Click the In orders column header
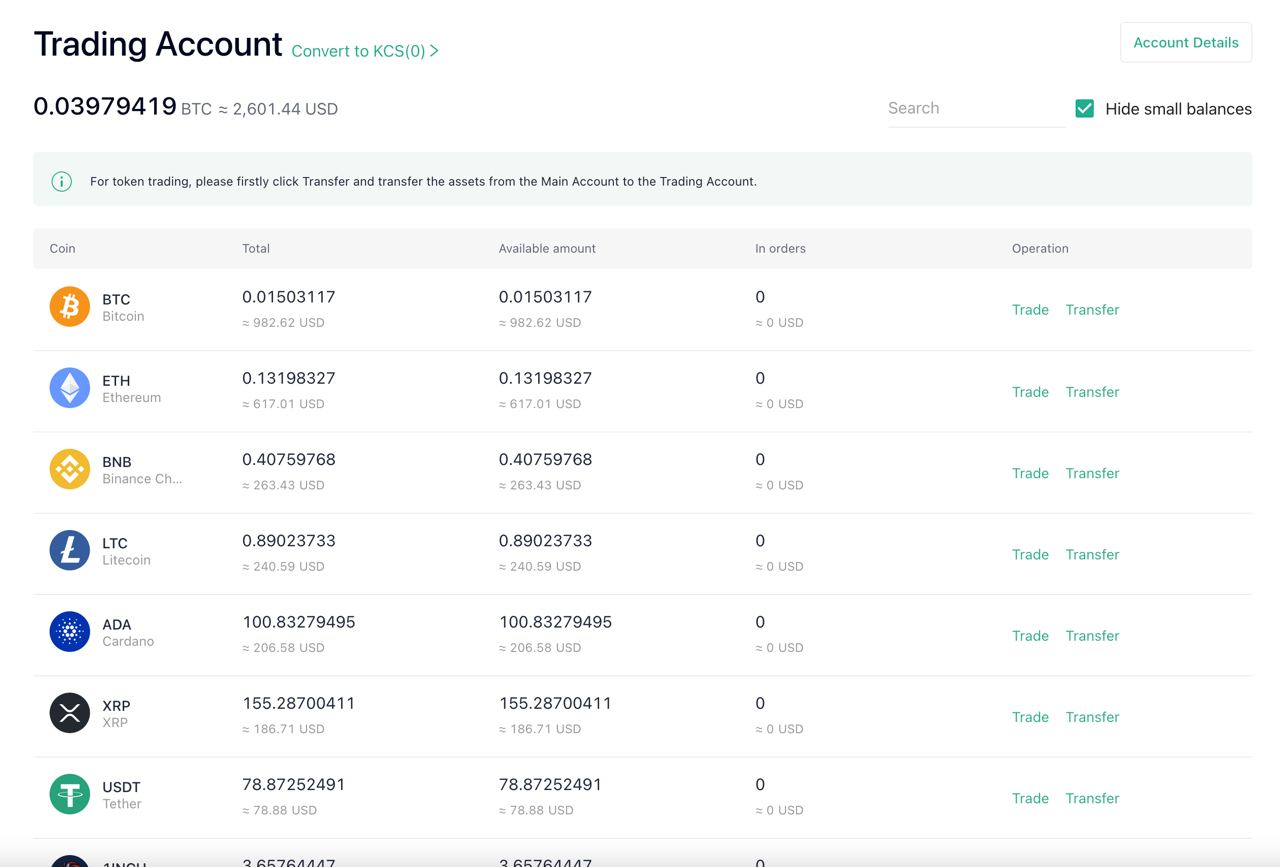Image resolution: width=1280 pixels, height=867 pixels. coord(780,248)
